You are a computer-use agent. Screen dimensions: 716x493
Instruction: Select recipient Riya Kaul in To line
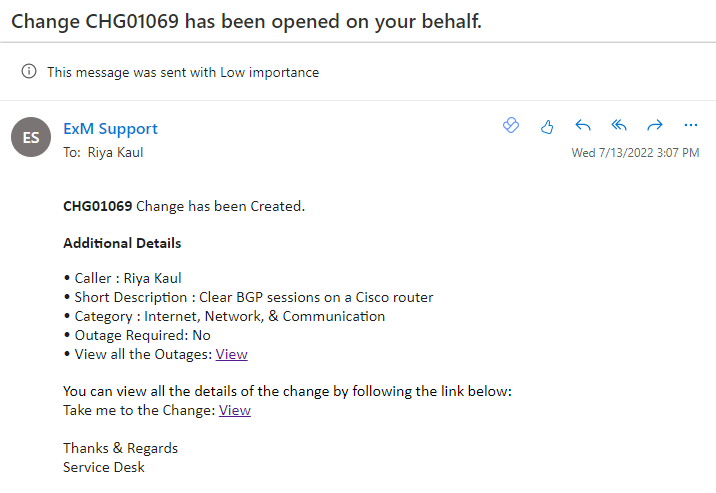pos(115,152)
